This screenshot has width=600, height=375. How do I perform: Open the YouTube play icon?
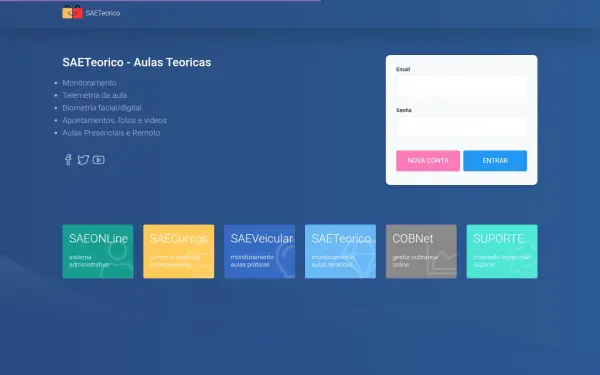pos(98,160)
